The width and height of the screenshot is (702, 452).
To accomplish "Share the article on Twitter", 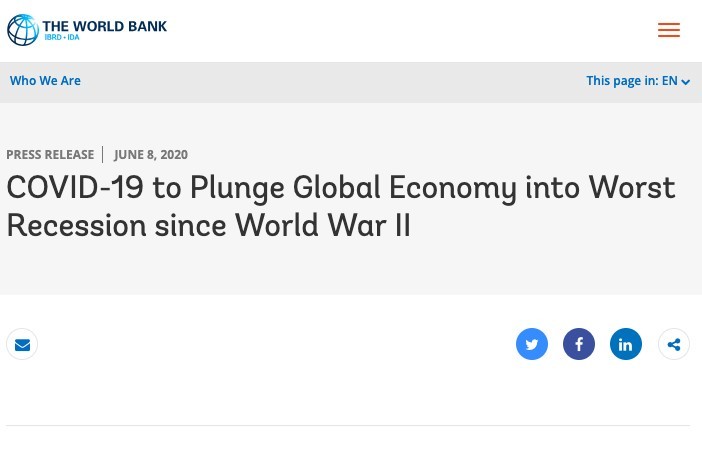I will 532,344.
